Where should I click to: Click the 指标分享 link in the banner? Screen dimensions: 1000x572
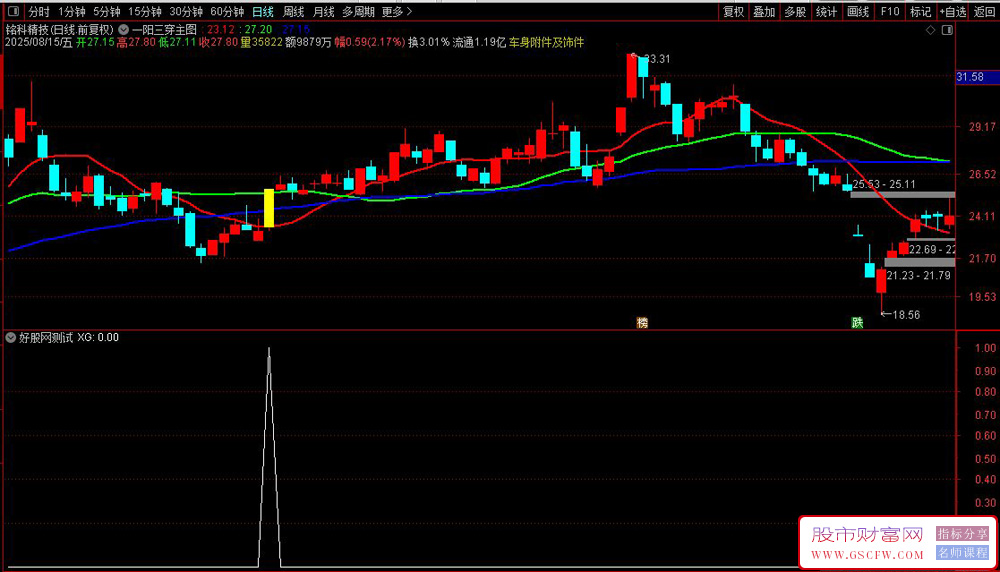click(962, 533)
